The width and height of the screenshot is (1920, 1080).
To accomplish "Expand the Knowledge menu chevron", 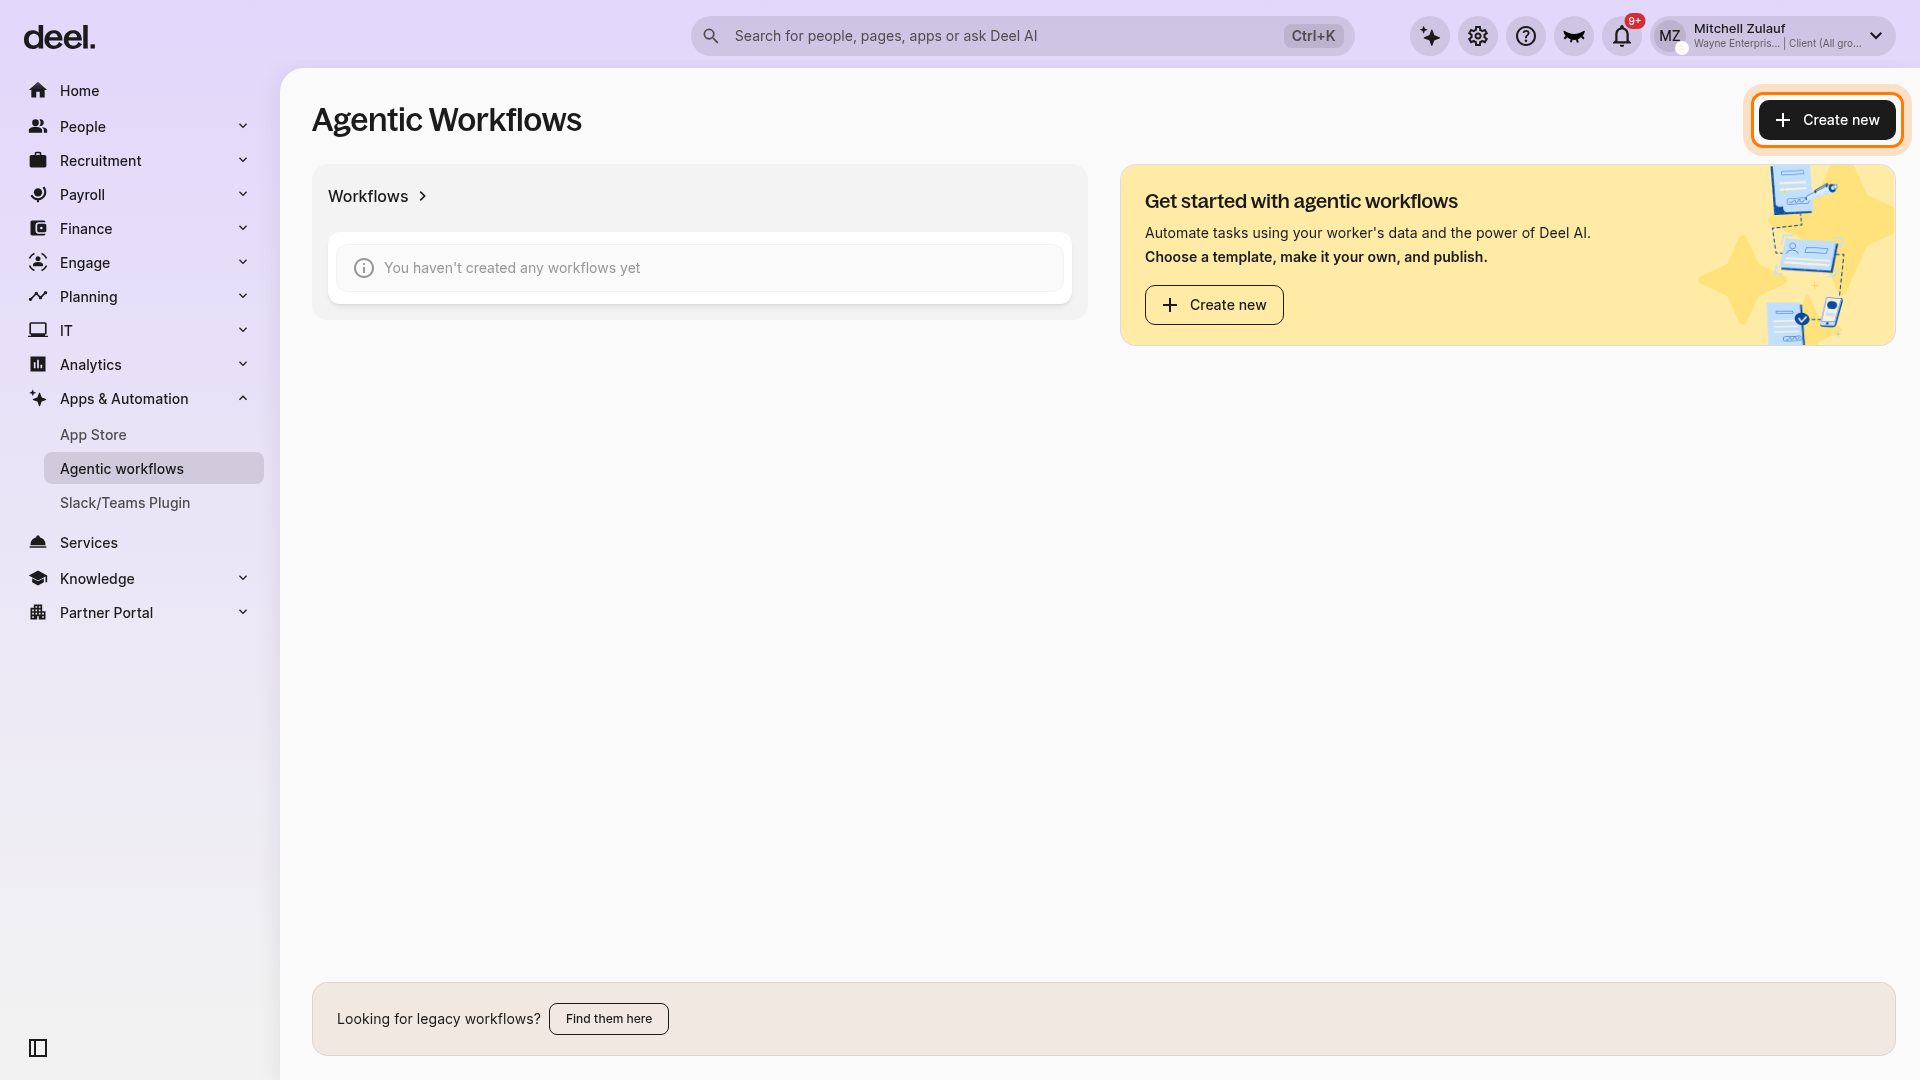I will click(x=243, y=578).
